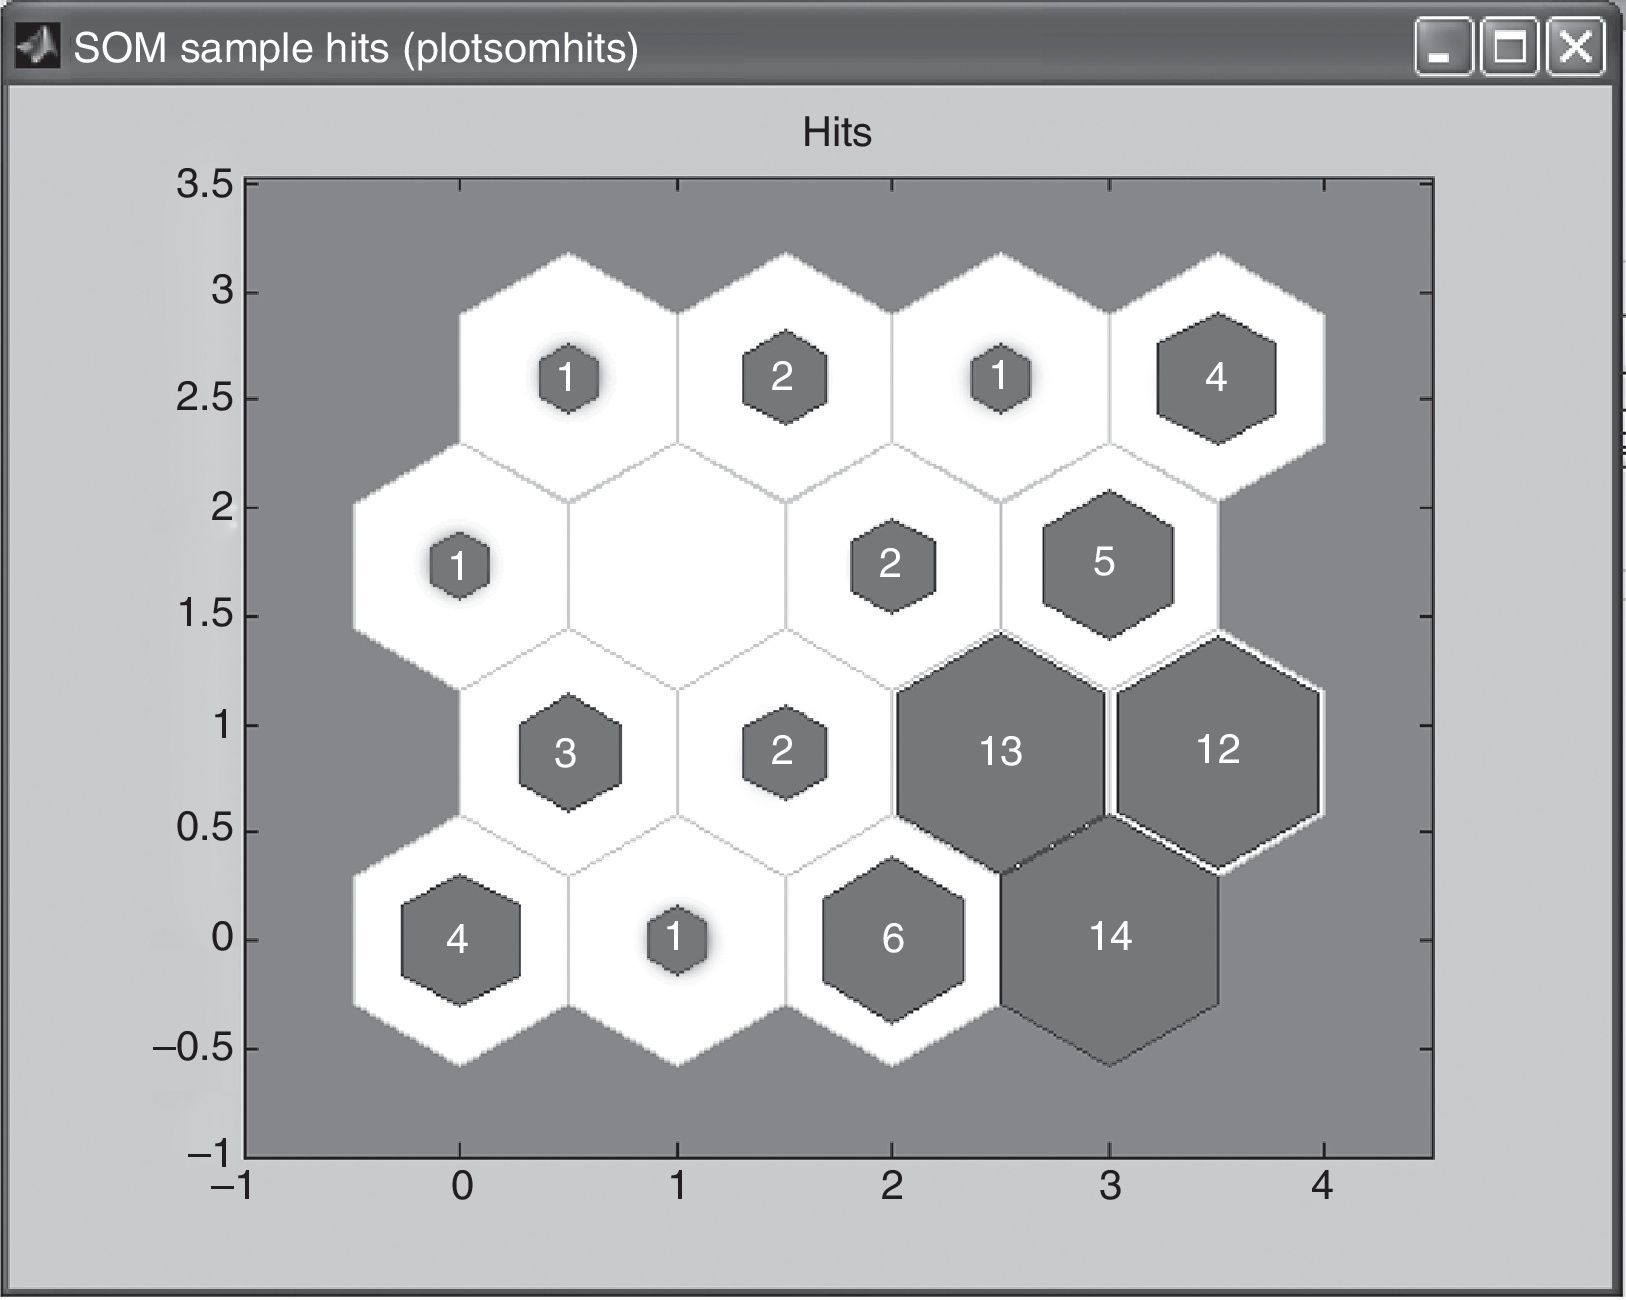This screenshot has height=1300, width=1626.
Task: Click the hexagon showing 12 hits
Action: [1218, 750]
